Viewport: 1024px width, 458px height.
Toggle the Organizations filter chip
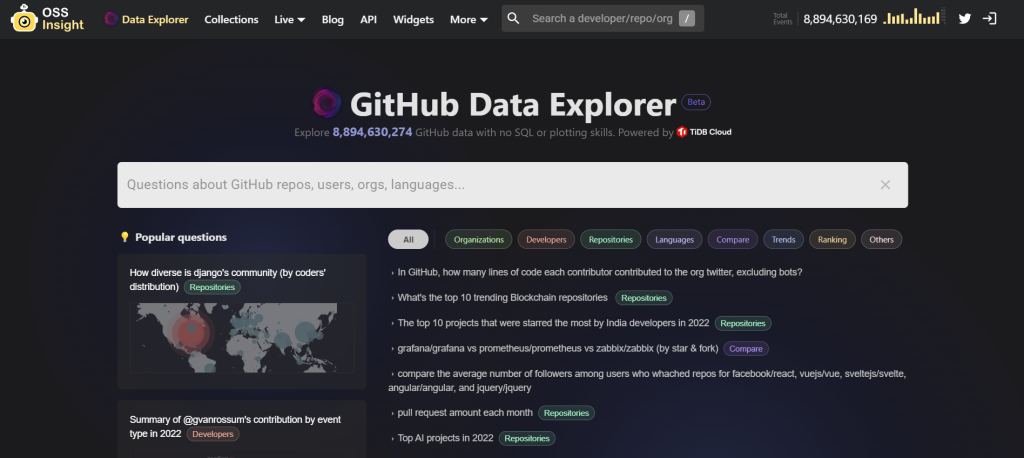(x=478, y=240)
